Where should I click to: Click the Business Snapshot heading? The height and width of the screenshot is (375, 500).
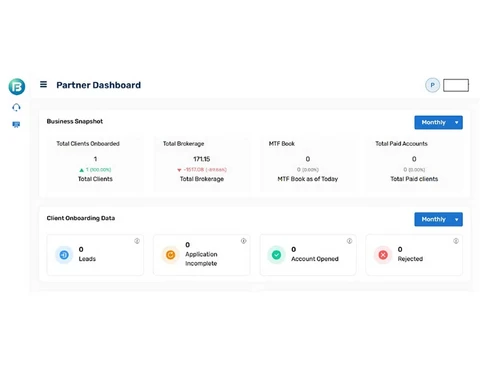(75, 121)
